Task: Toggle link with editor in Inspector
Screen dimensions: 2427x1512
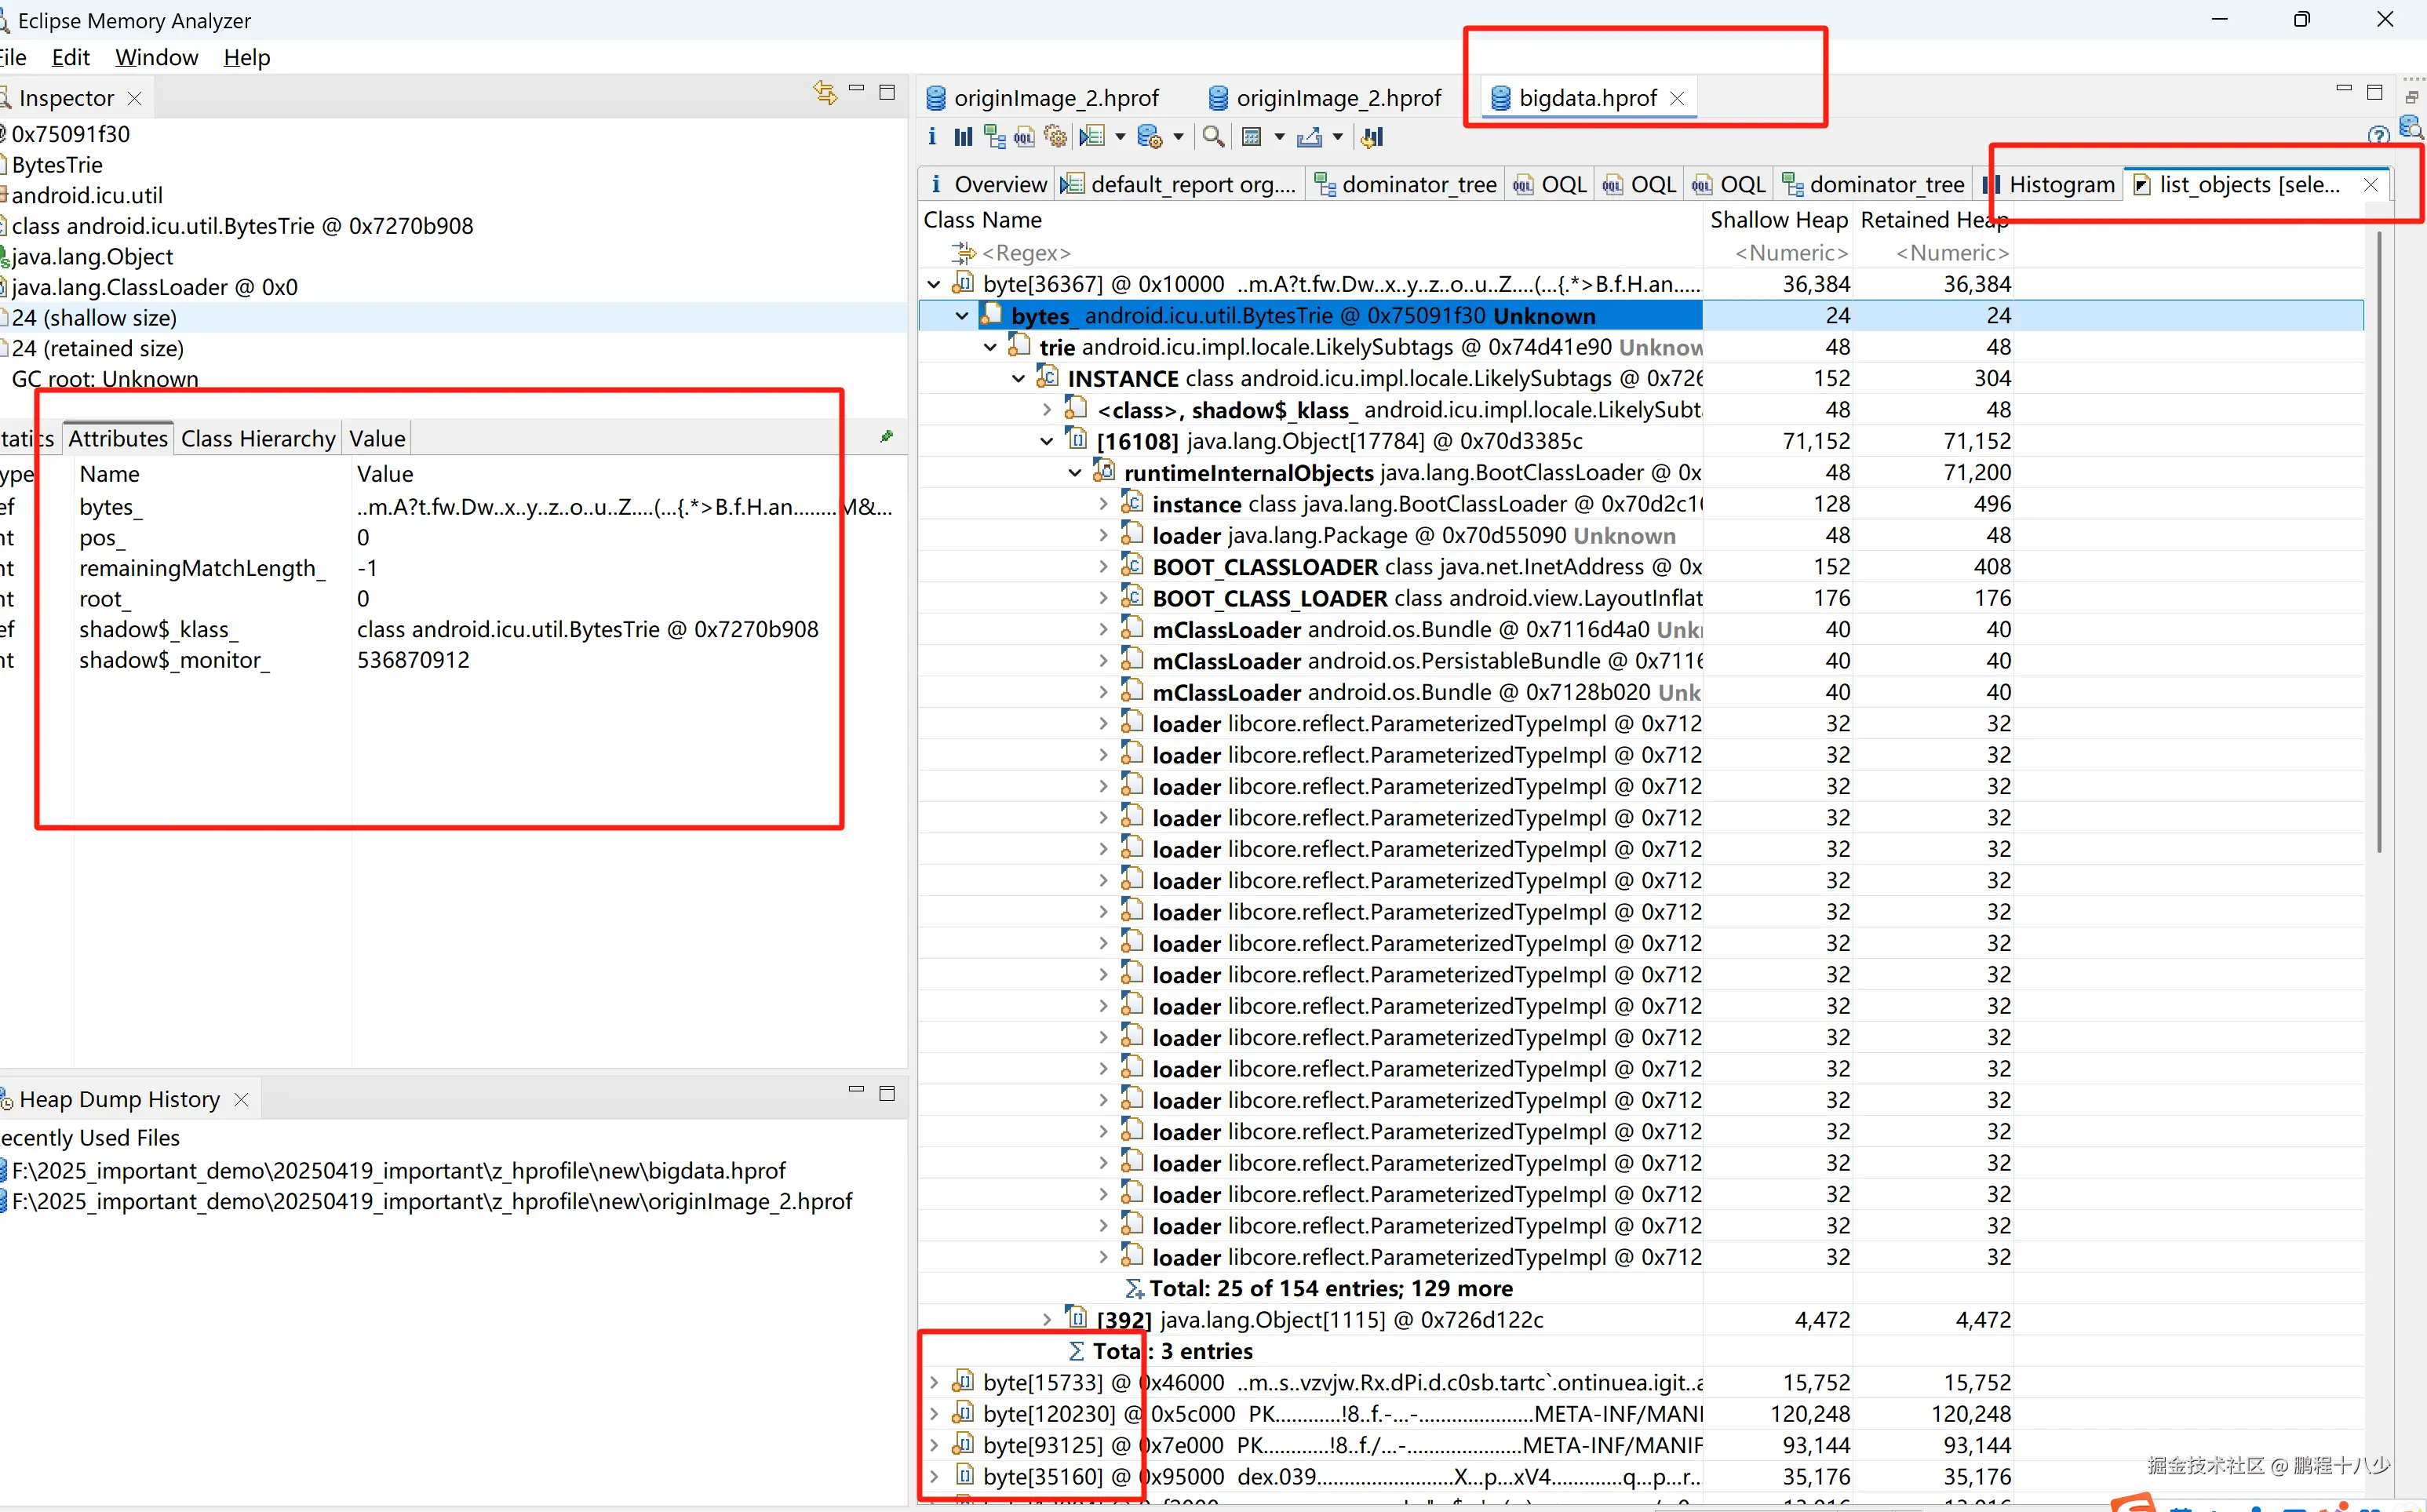Action: (x=825, y=93)
